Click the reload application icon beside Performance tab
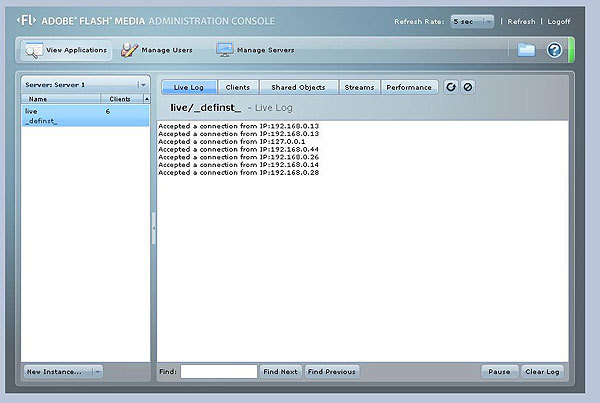 pyautogui.click(x=451, y=87)
